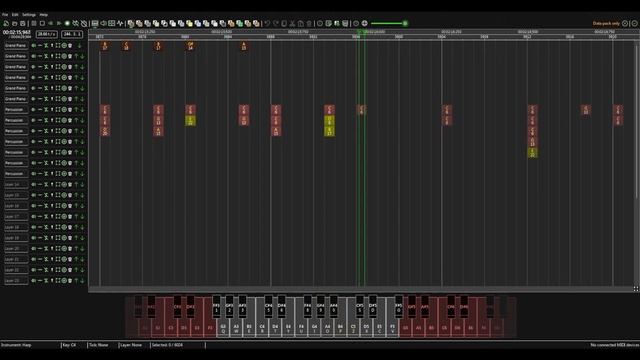Open song properties from the toolbar
The height and width of the screenshot is (360, 640).
[329, 24]
